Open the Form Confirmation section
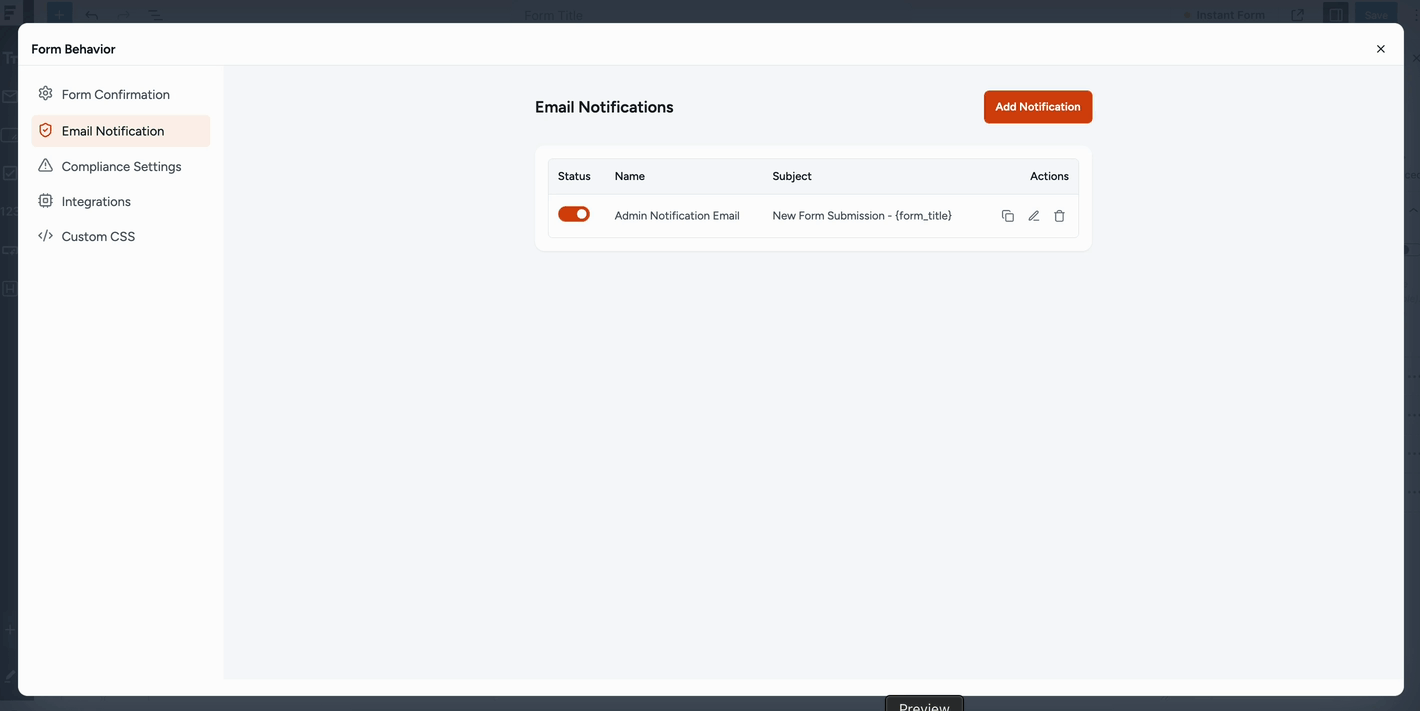The width and height of the screenshot is (1420, 711). pyautogui.click(x=114, y=94)
